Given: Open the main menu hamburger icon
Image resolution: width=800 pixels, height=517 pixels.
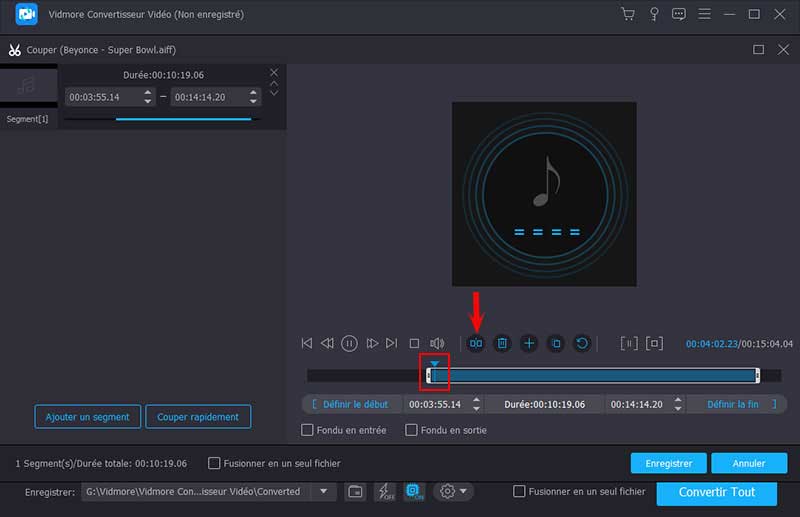Looking at the screenshot, I should tap(705, 15).
